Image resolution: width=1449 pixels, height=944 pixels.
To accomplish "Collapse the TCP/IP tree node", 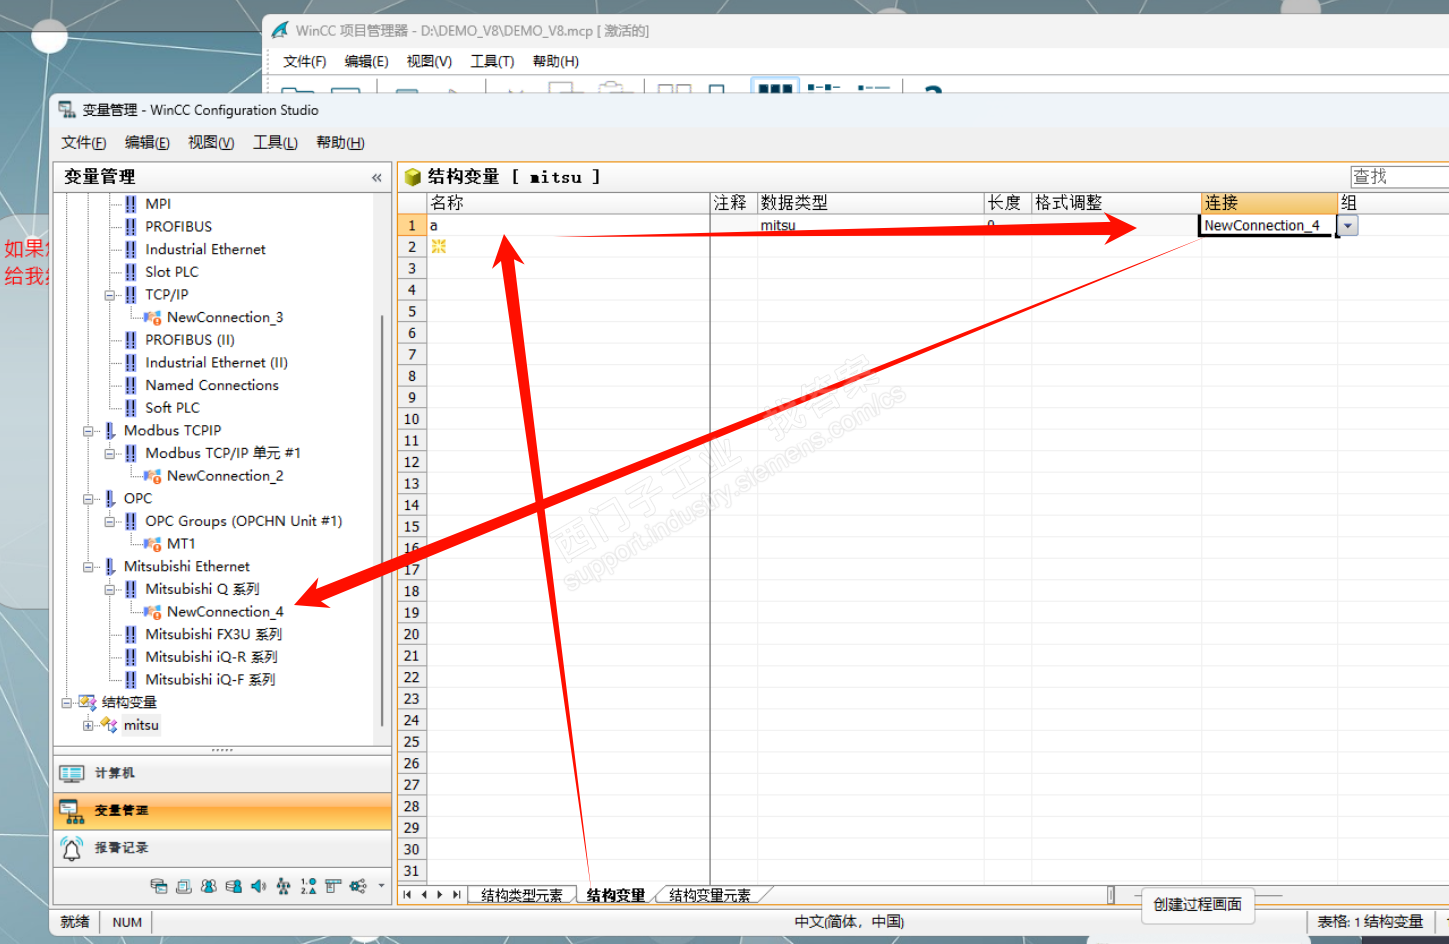I will 110,295.
